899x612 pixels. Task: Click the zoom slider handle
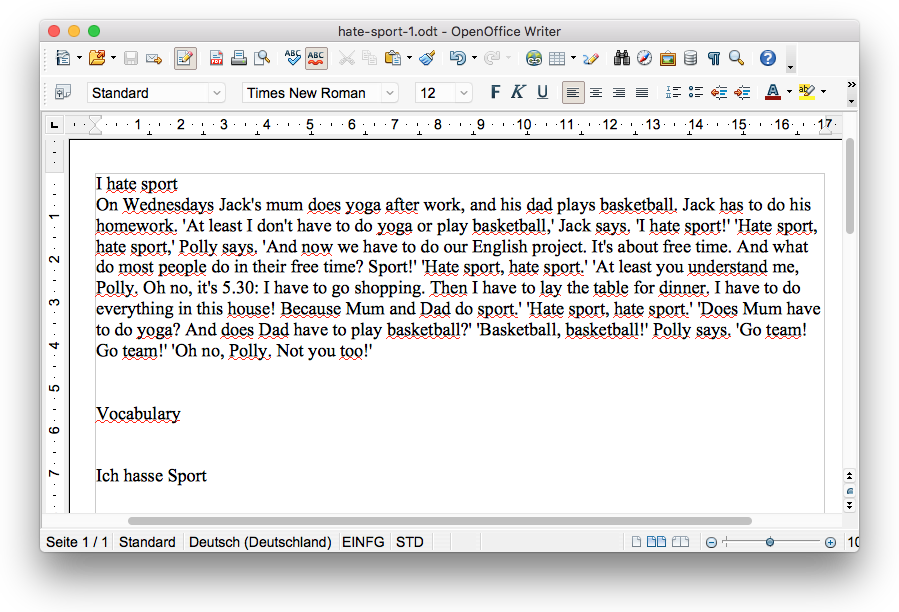(770, 542)
